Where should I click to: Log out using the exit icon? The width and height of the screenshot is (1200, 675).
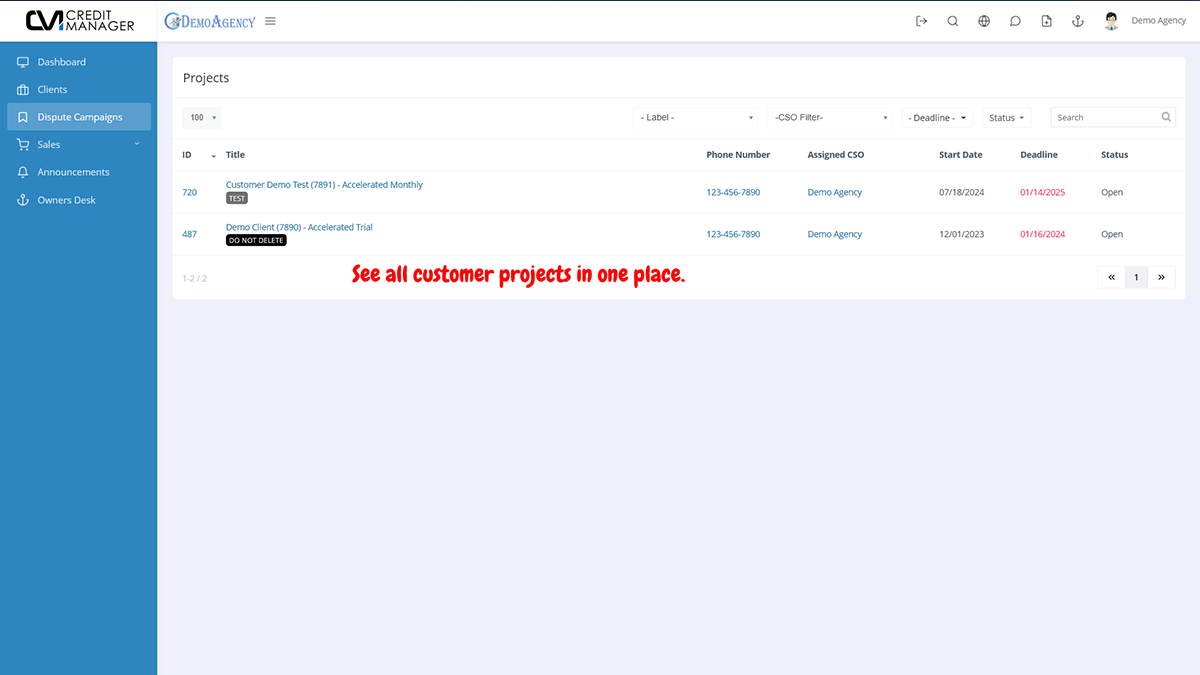click(921, 20)
